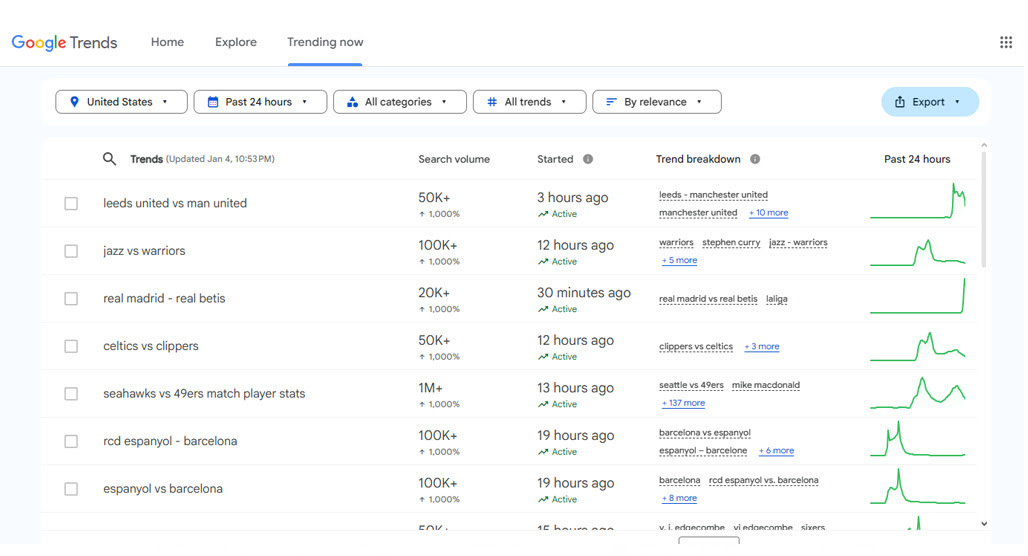Open the Google apps grid icon
Viewport: 1028px width, 556px height.
pos(1006,43)
